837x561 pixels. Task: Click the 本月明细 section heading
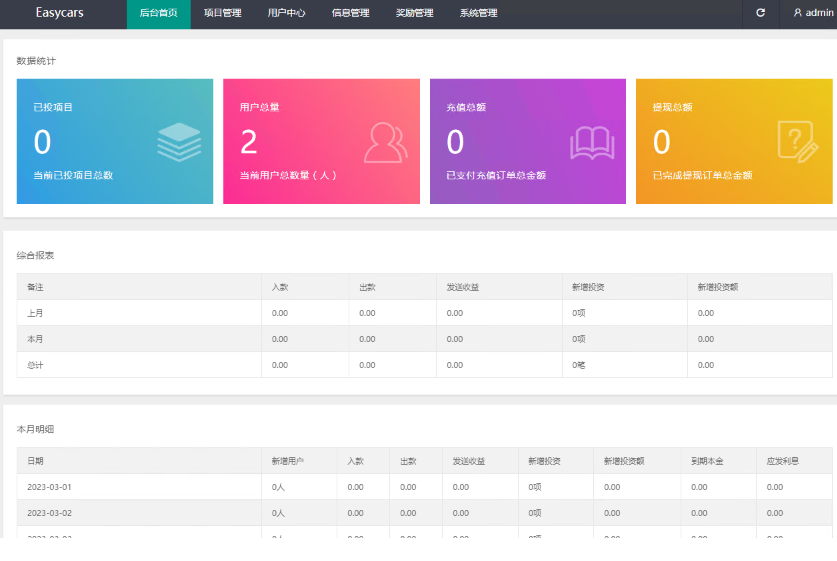click(35, 429)
